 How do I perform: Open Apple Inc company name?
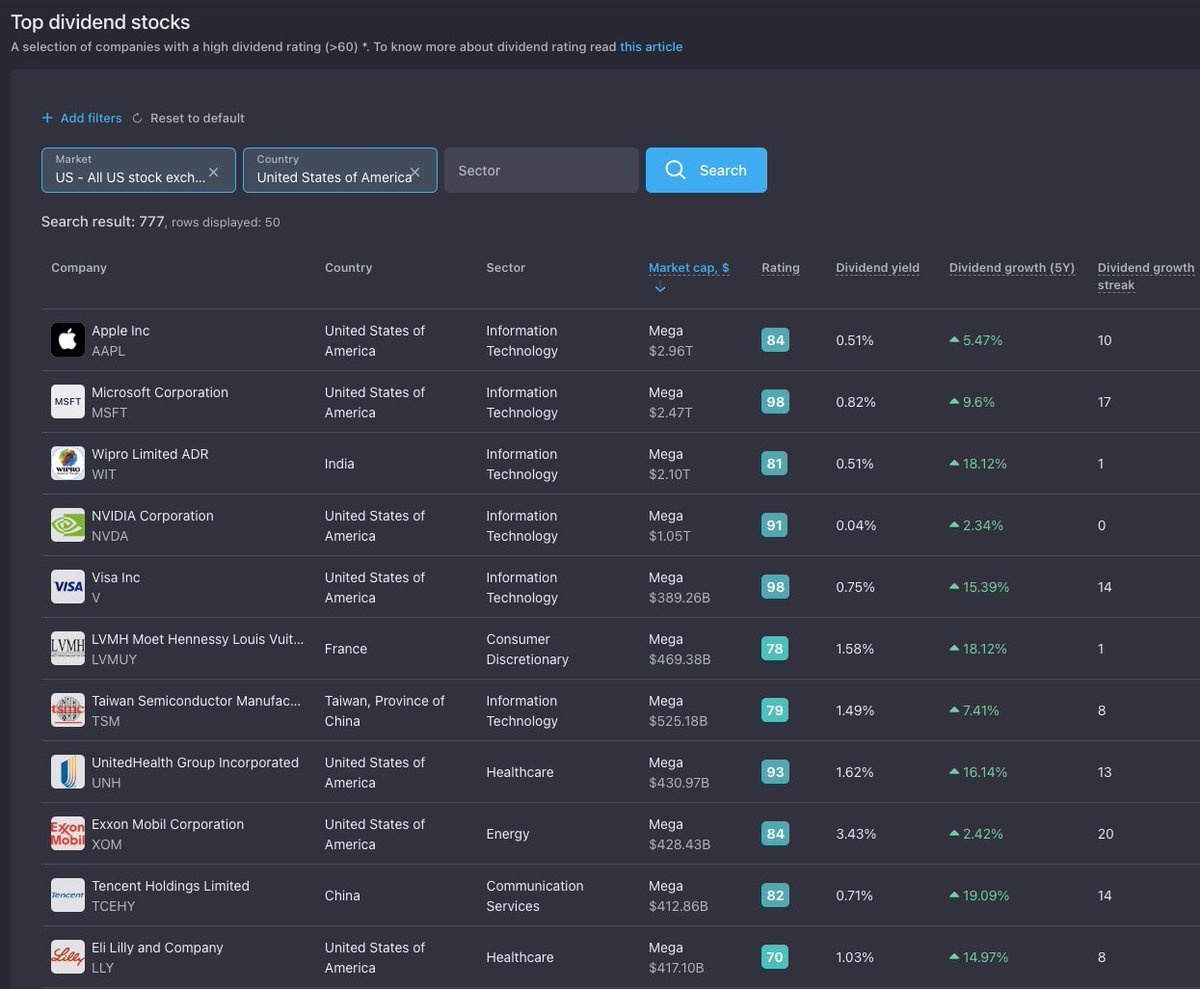click(120, 331)
